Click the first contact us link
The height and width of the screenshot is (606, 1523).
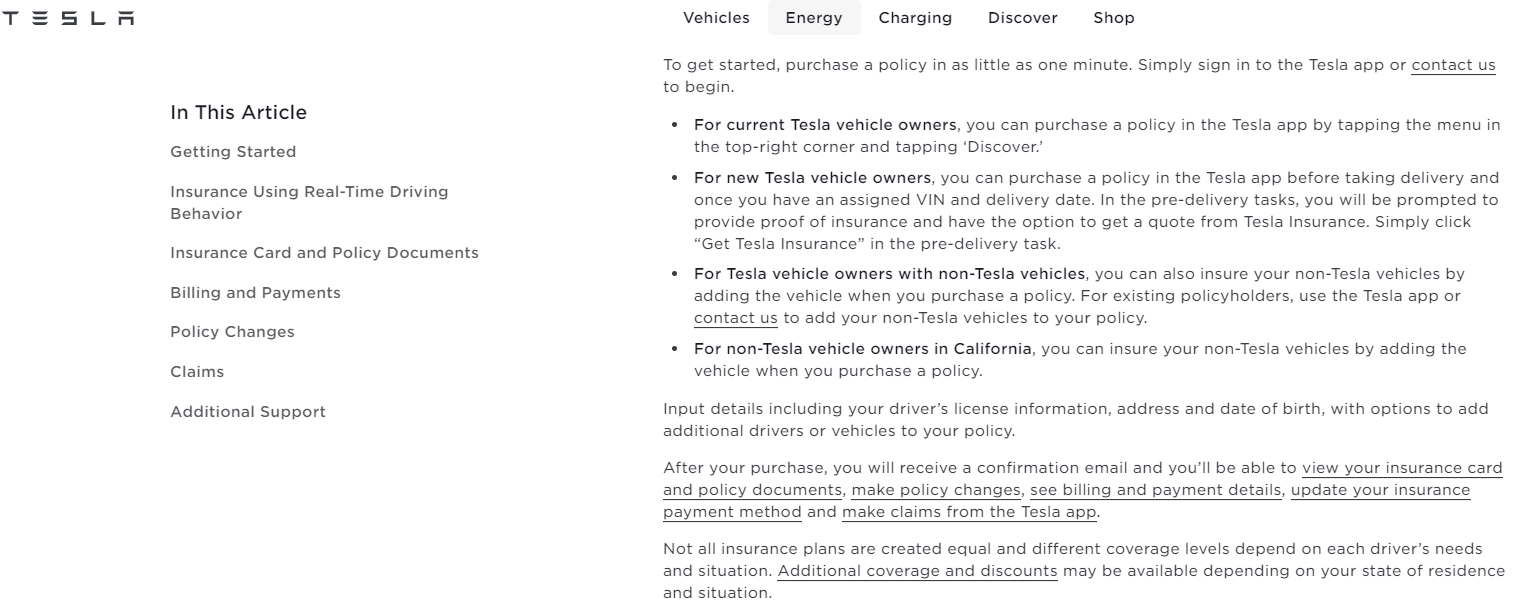pyautogui.click(x=1453, y=65)
